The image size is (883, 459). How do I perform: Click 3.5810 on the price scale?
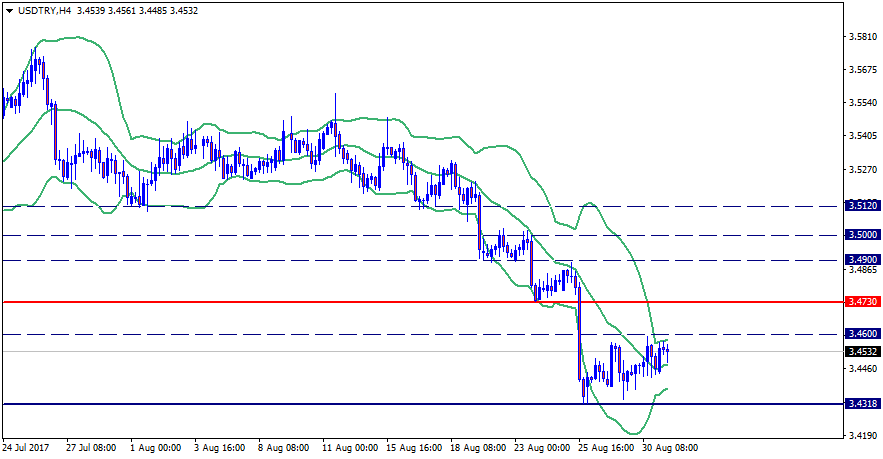863,37
